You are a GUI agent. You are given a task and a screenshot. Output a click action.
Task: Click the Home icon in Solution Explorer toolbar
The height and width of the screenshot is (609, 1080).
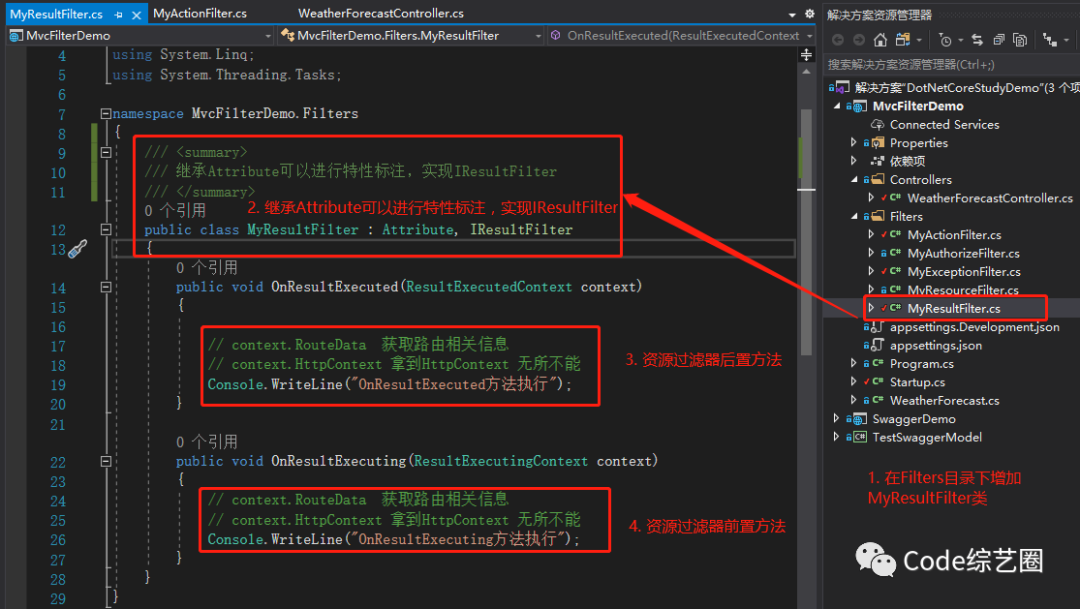[x=880, y=40]
